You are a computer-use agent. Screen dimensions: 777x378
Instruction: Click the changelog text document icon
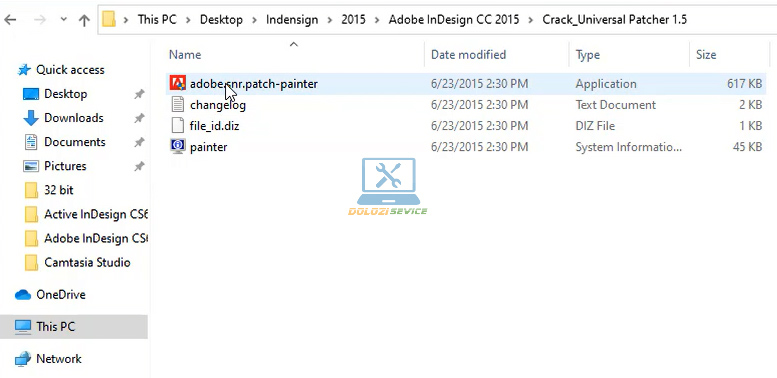pos(177,105)
